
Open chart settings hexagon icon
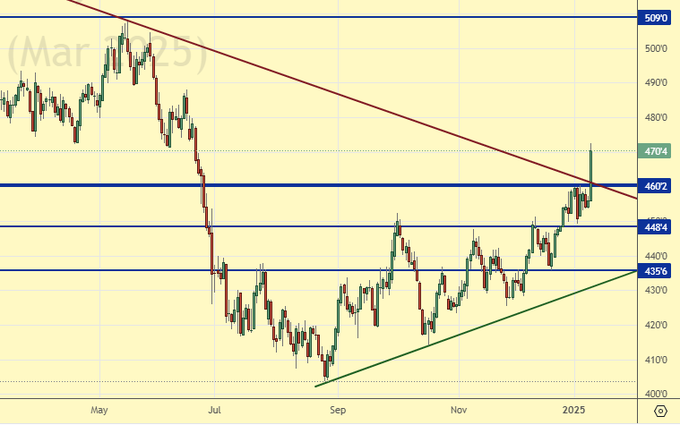[660, 411]
